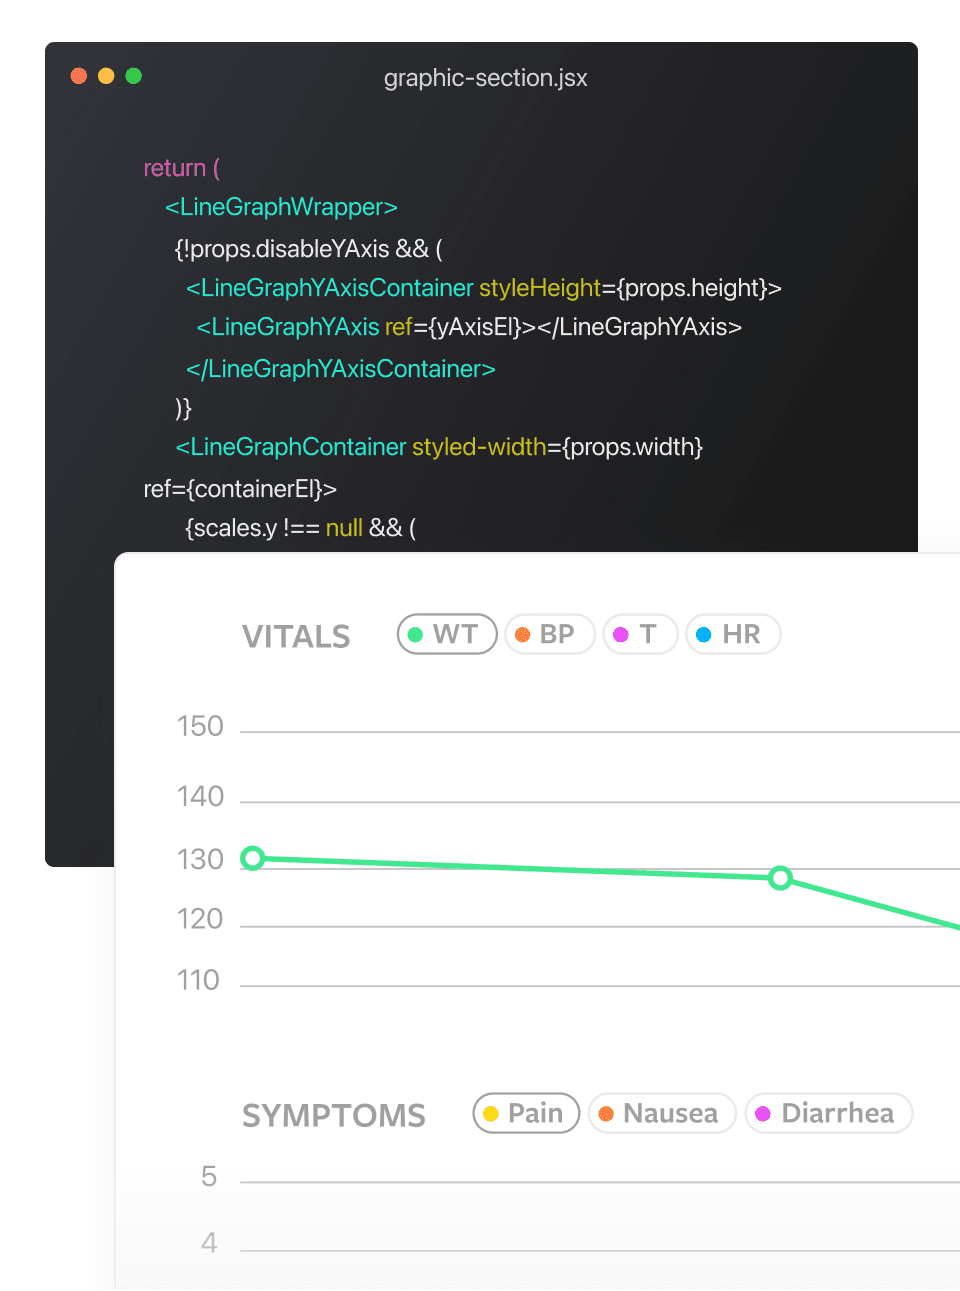The width and height of the screenshot is (960, 1291).
Task: Toggle the T temperature chip
Action: click(x=640, y=634)
